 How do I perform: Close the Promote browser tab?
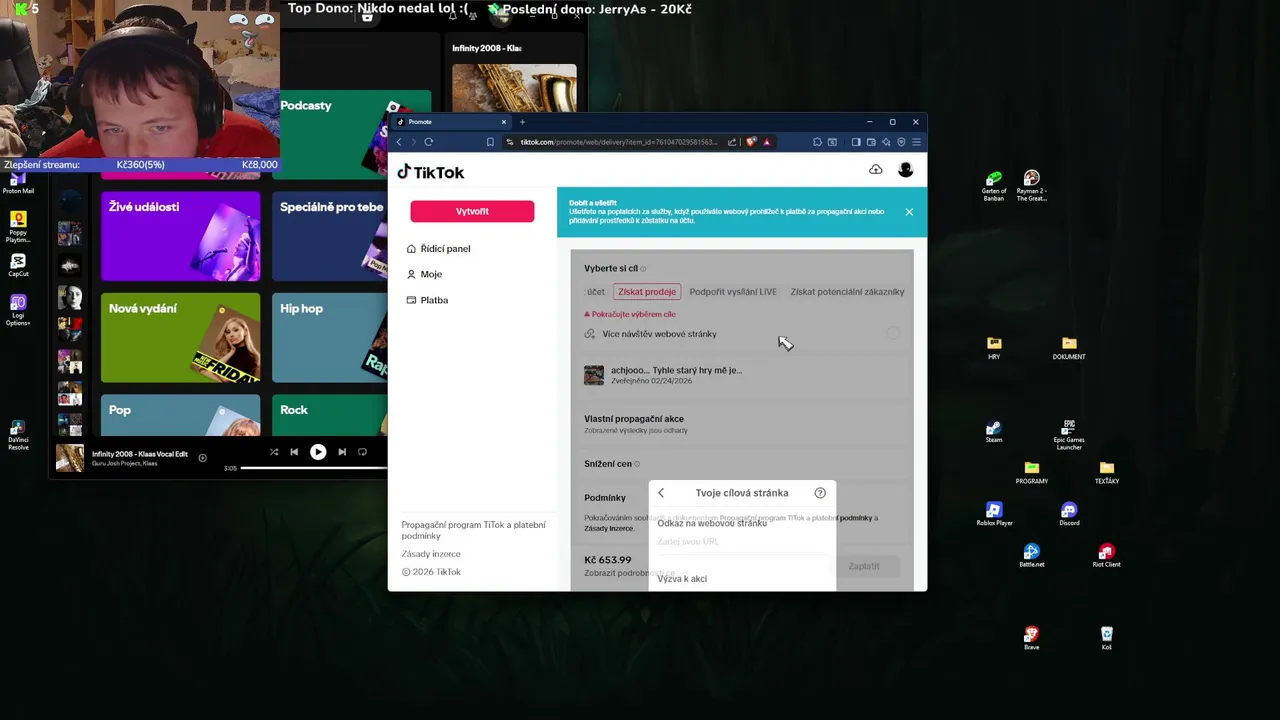504,122
